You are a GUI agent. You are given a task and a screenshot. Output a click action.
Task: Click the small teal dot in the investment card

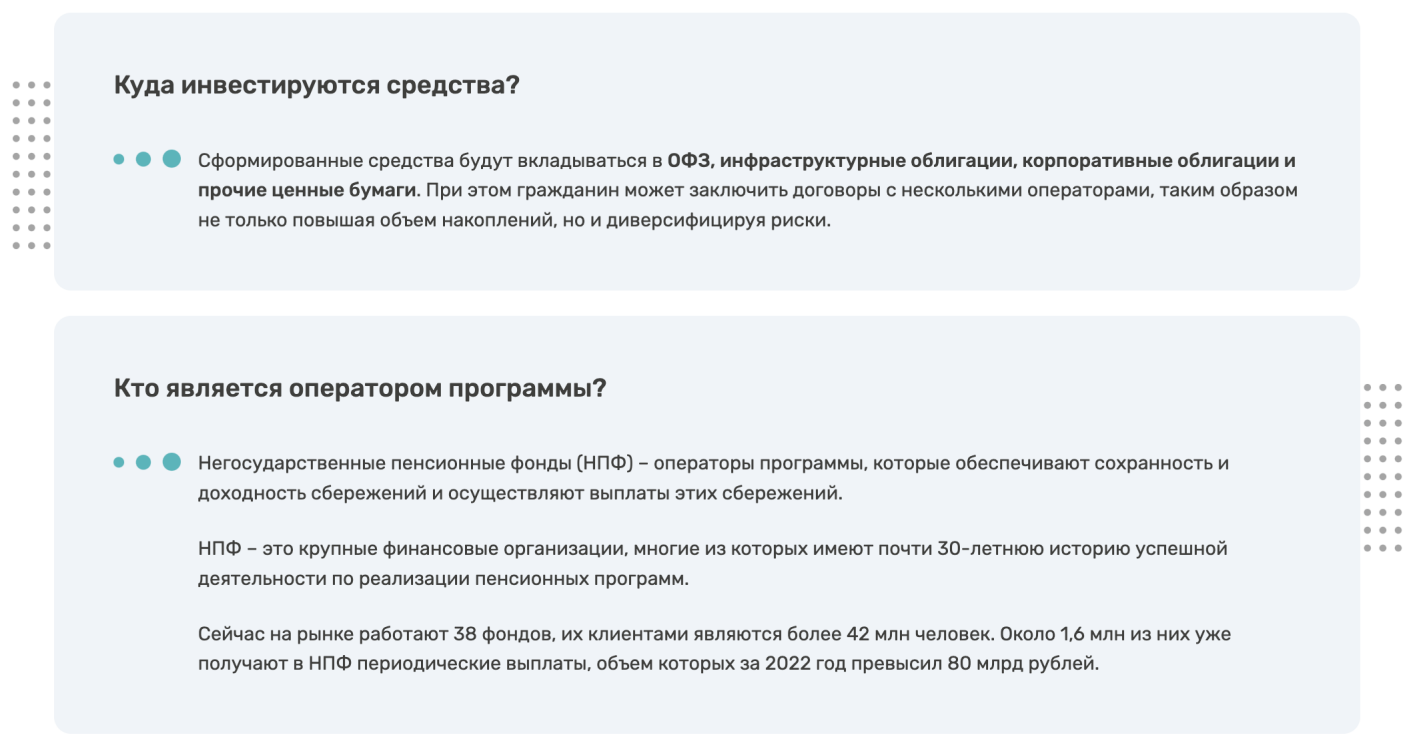pyautogui.click(x=119, y=159)
